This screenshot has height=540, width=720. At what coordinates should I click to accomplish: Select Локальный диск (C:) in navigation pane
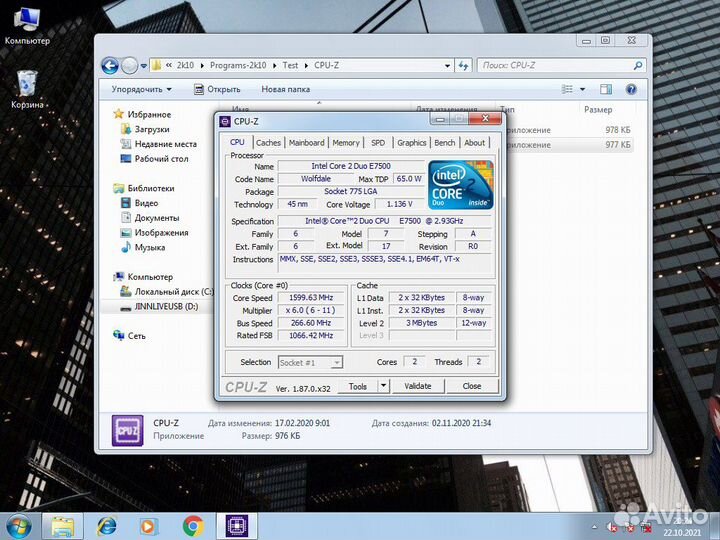[167, 292]
